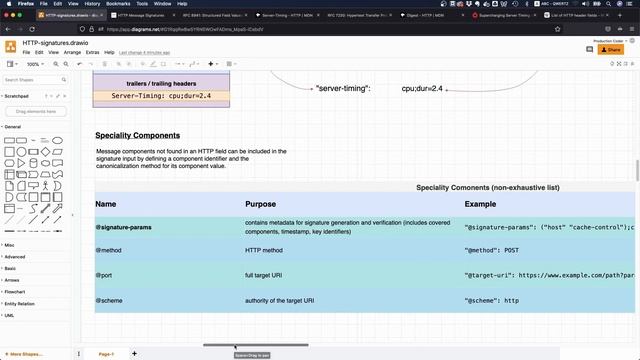
Task: Open the draw.io File menu
Action: coord(26,52)
